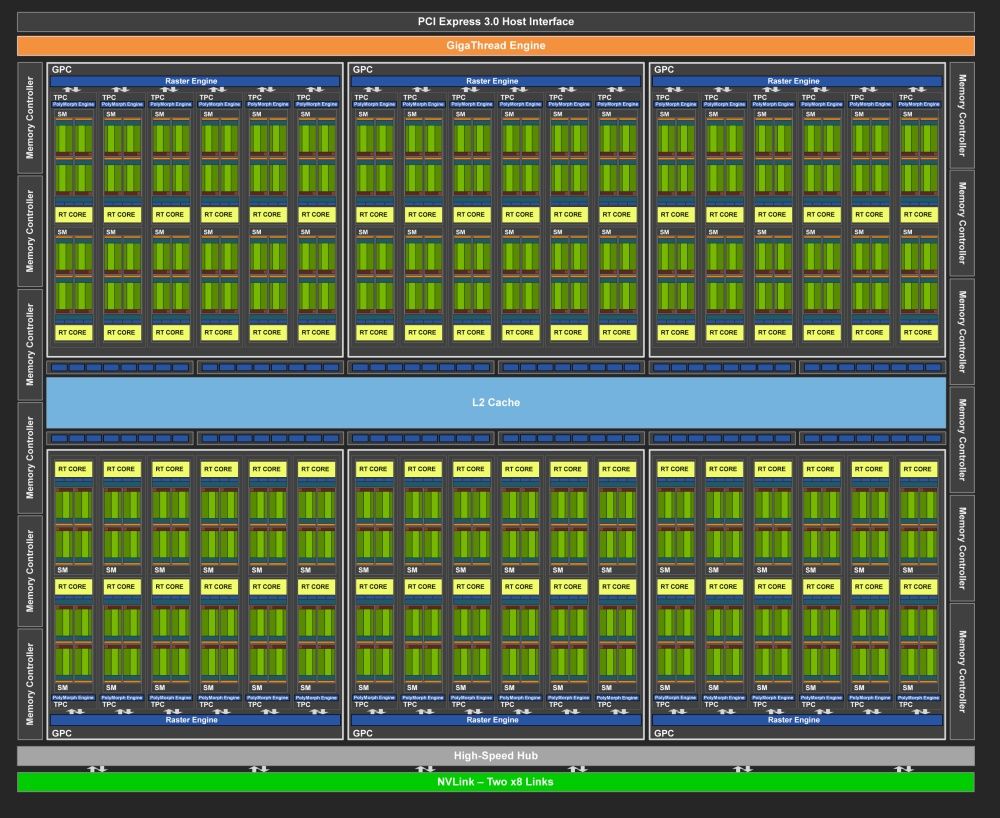Click Raster Engine in the bottom-right GPC
The image size is (1000, 818).
tap(797, 720)
